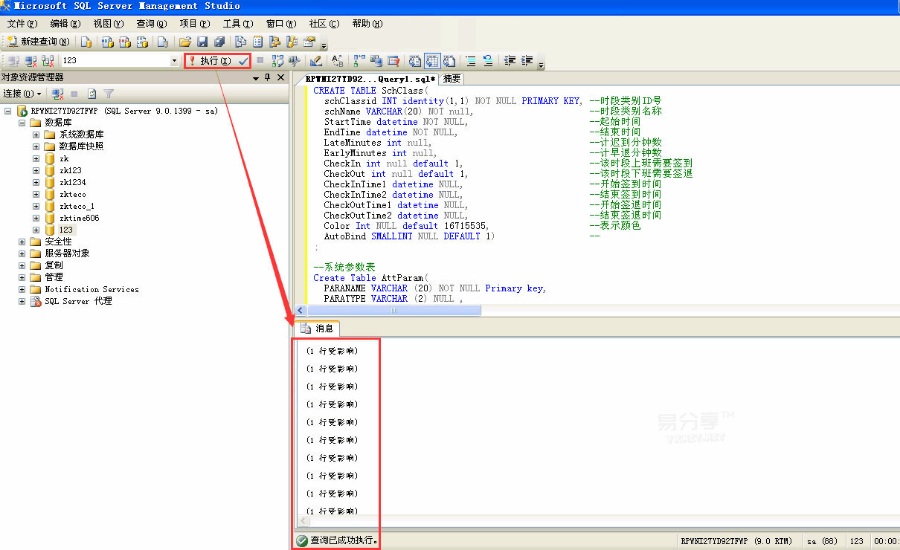Toggle Results to Grid icon
The height and width of the screenshot is (550, 900).
[x=432, y=60]
